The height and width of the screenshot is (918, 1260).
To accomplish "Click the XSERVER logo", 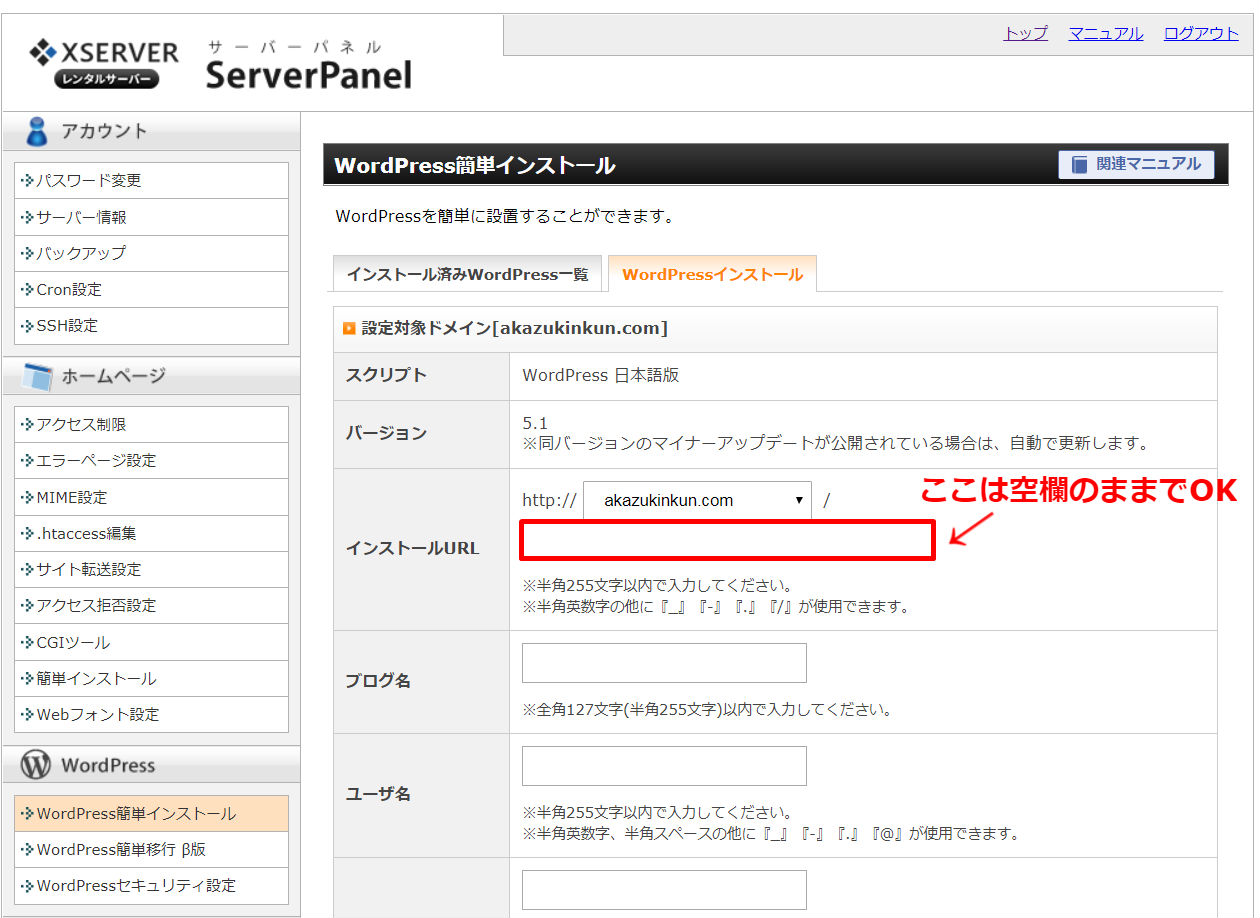I will (104, 63).
